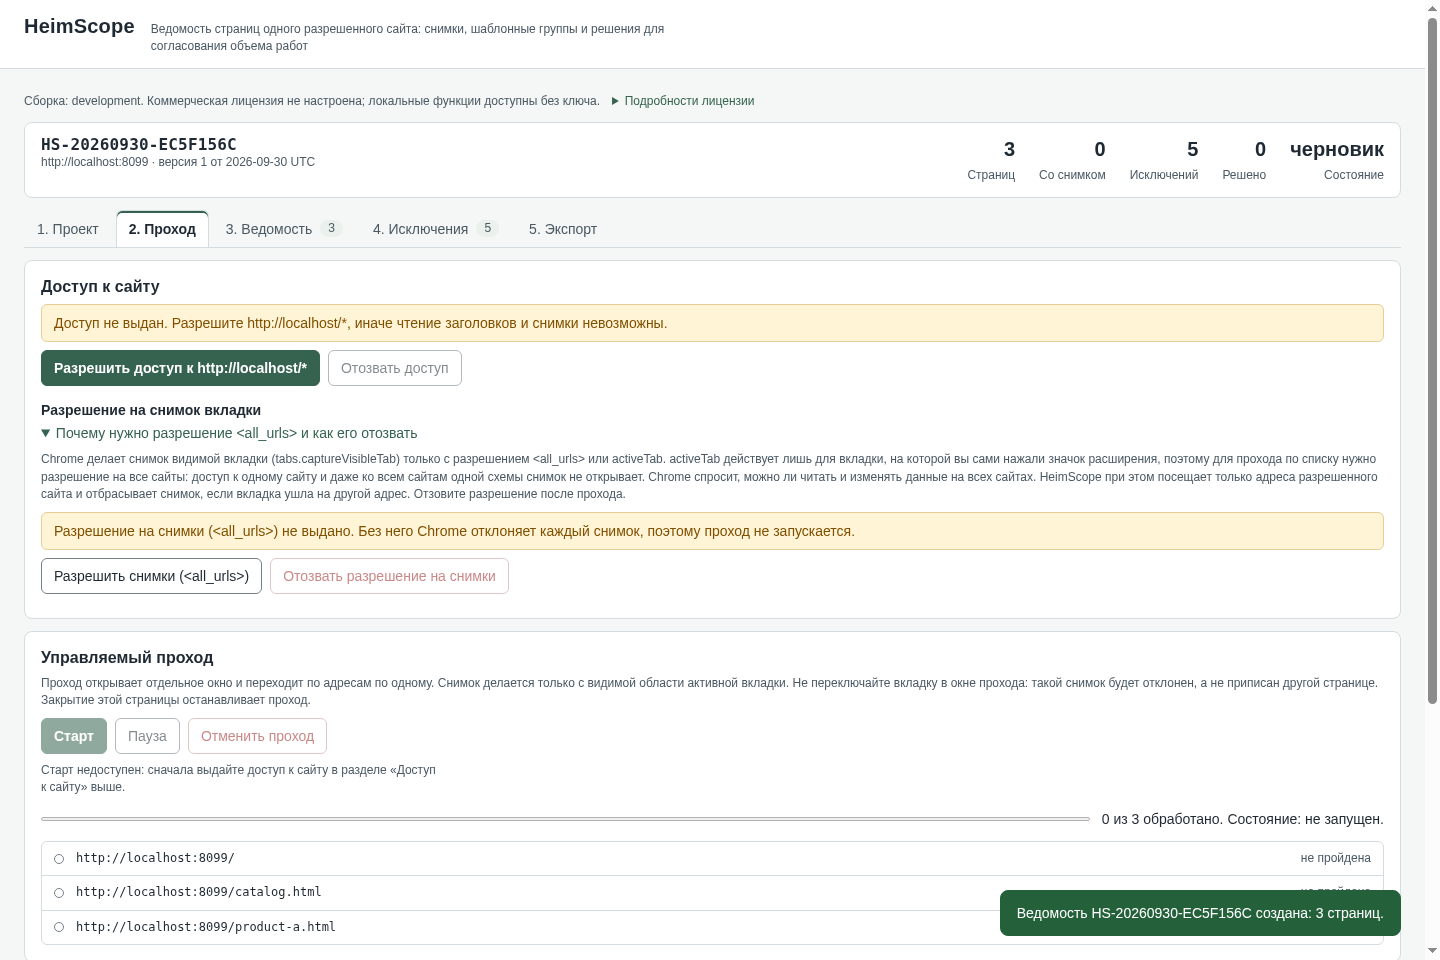Click the Решено counter

[x=1244, y=160]
